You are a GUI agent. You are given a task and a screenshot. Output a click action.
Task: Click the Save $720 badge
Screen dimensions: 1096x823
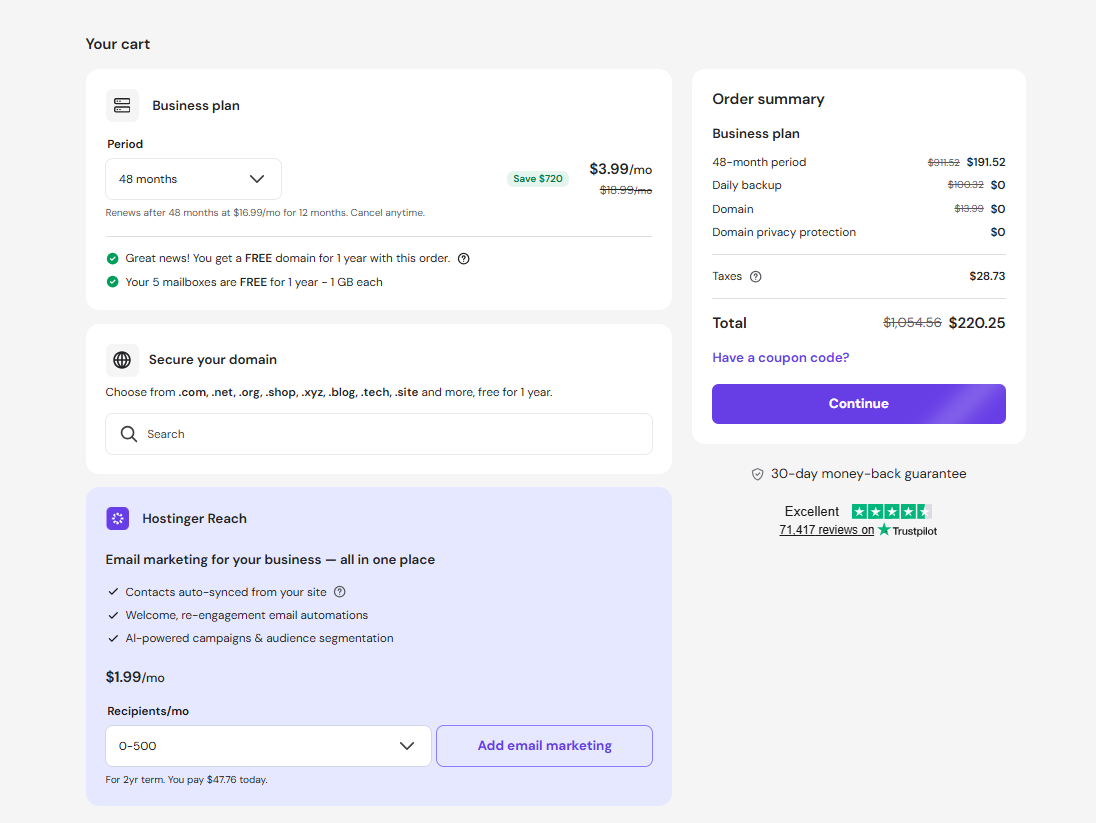pos(538,179)
